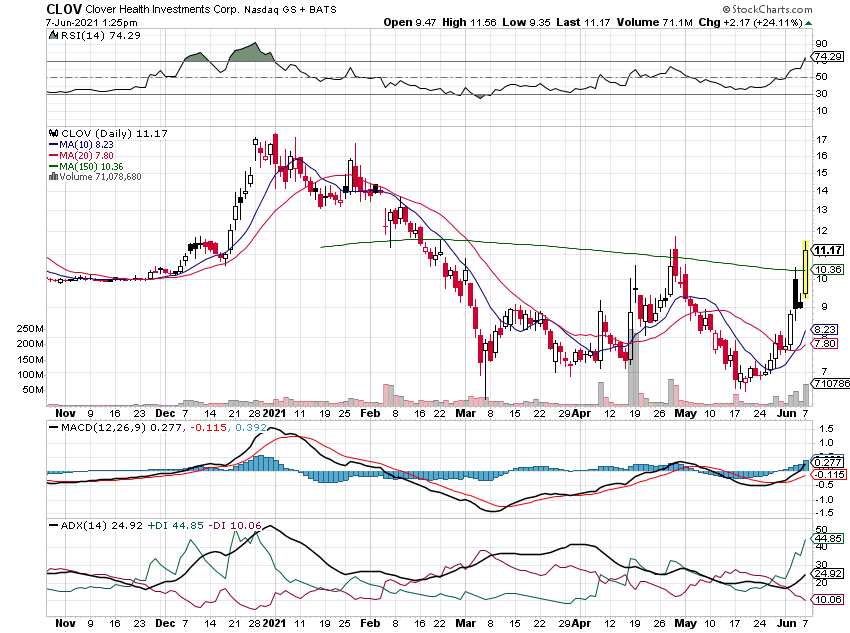Click the -0.115 signal tag on the MACD right axis
Viewport: 850px width, 633px height.
[829, 475]
